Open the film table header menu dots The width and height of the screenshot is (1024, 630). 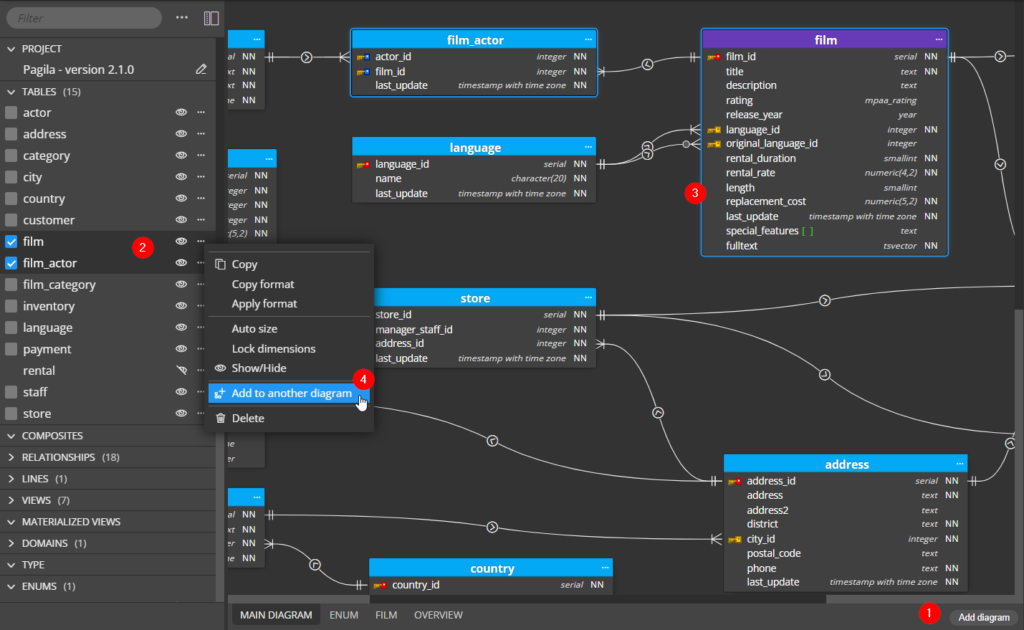939,40
